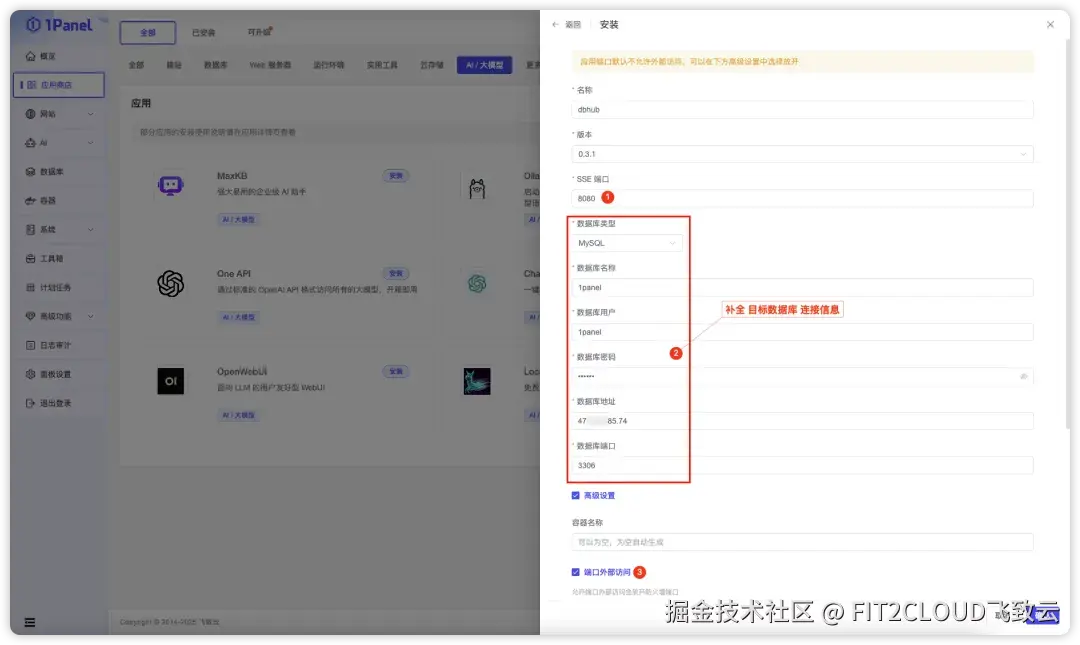
Task: Click the 数据库端口 field with 3306
Action: coord(802,465)
